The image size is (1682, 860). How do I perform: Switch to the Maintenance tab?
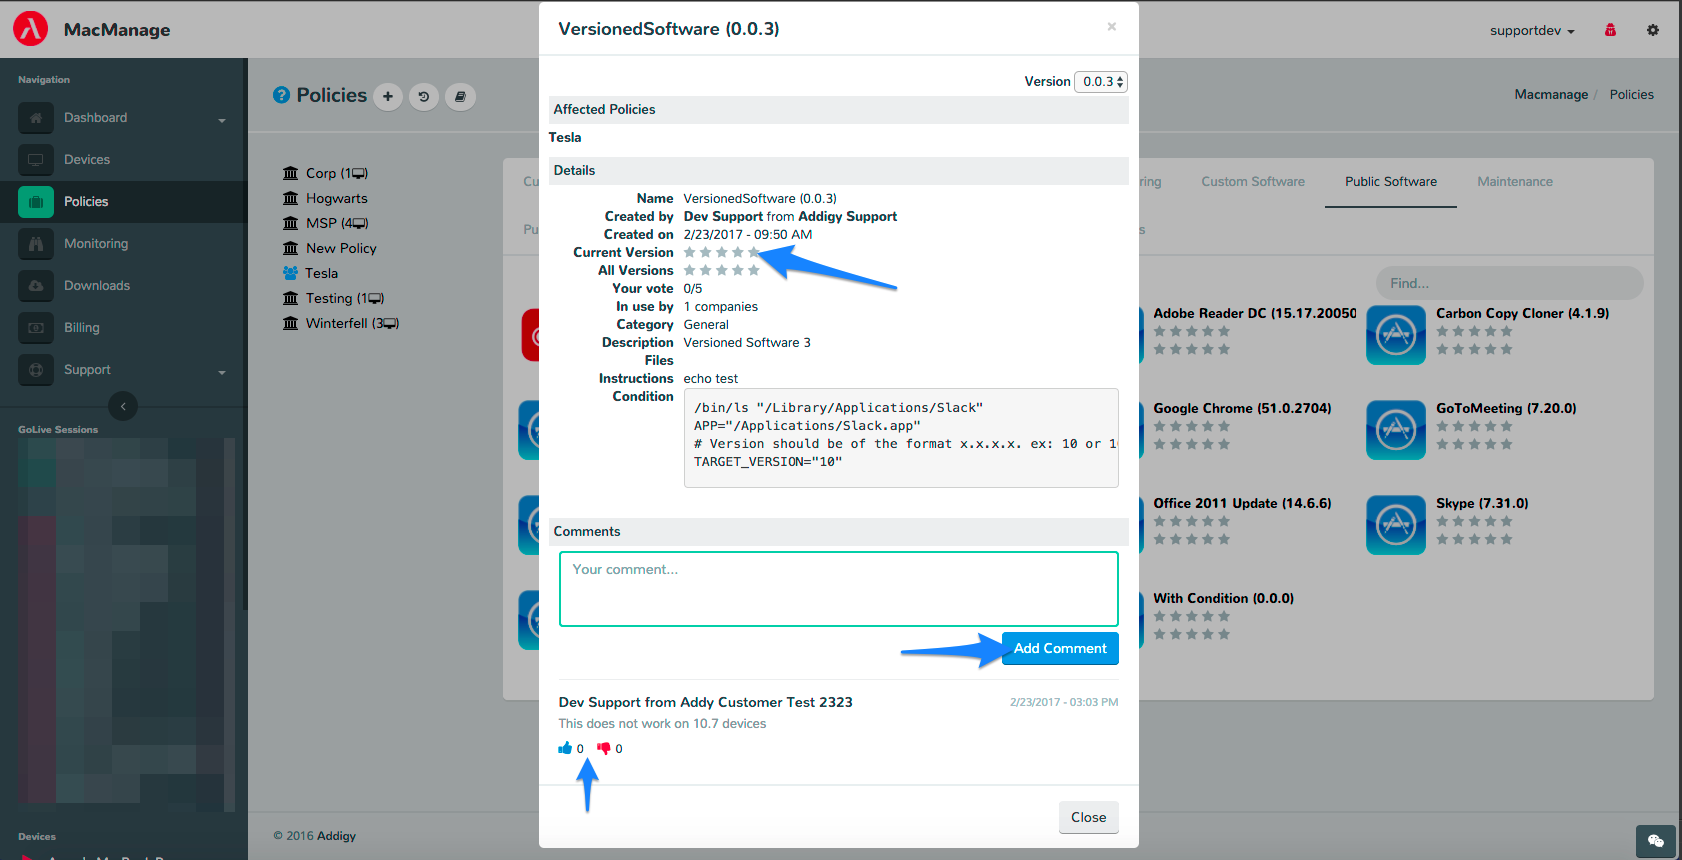(1514, 182)
